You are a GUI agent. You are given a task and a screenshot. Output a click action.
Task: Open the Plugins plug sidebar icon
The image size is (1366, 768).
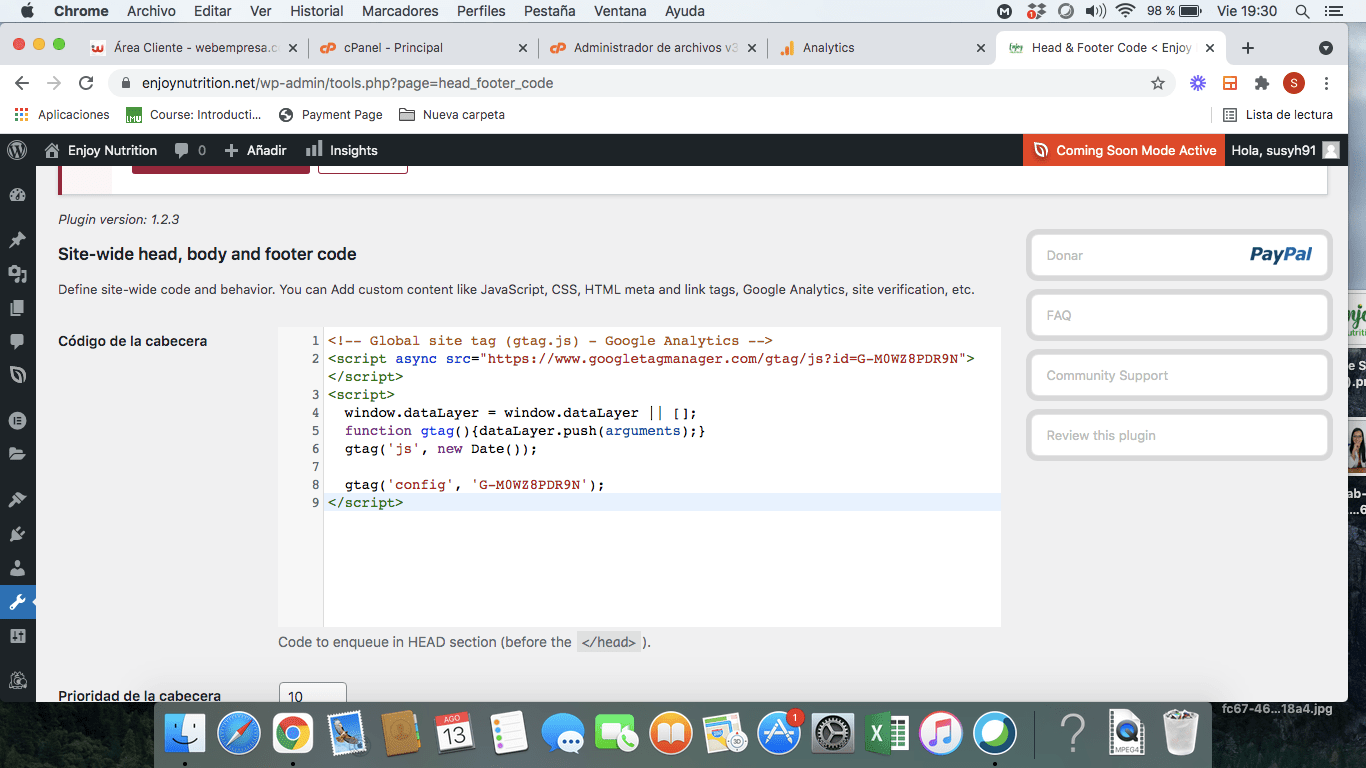coord(17,534)
